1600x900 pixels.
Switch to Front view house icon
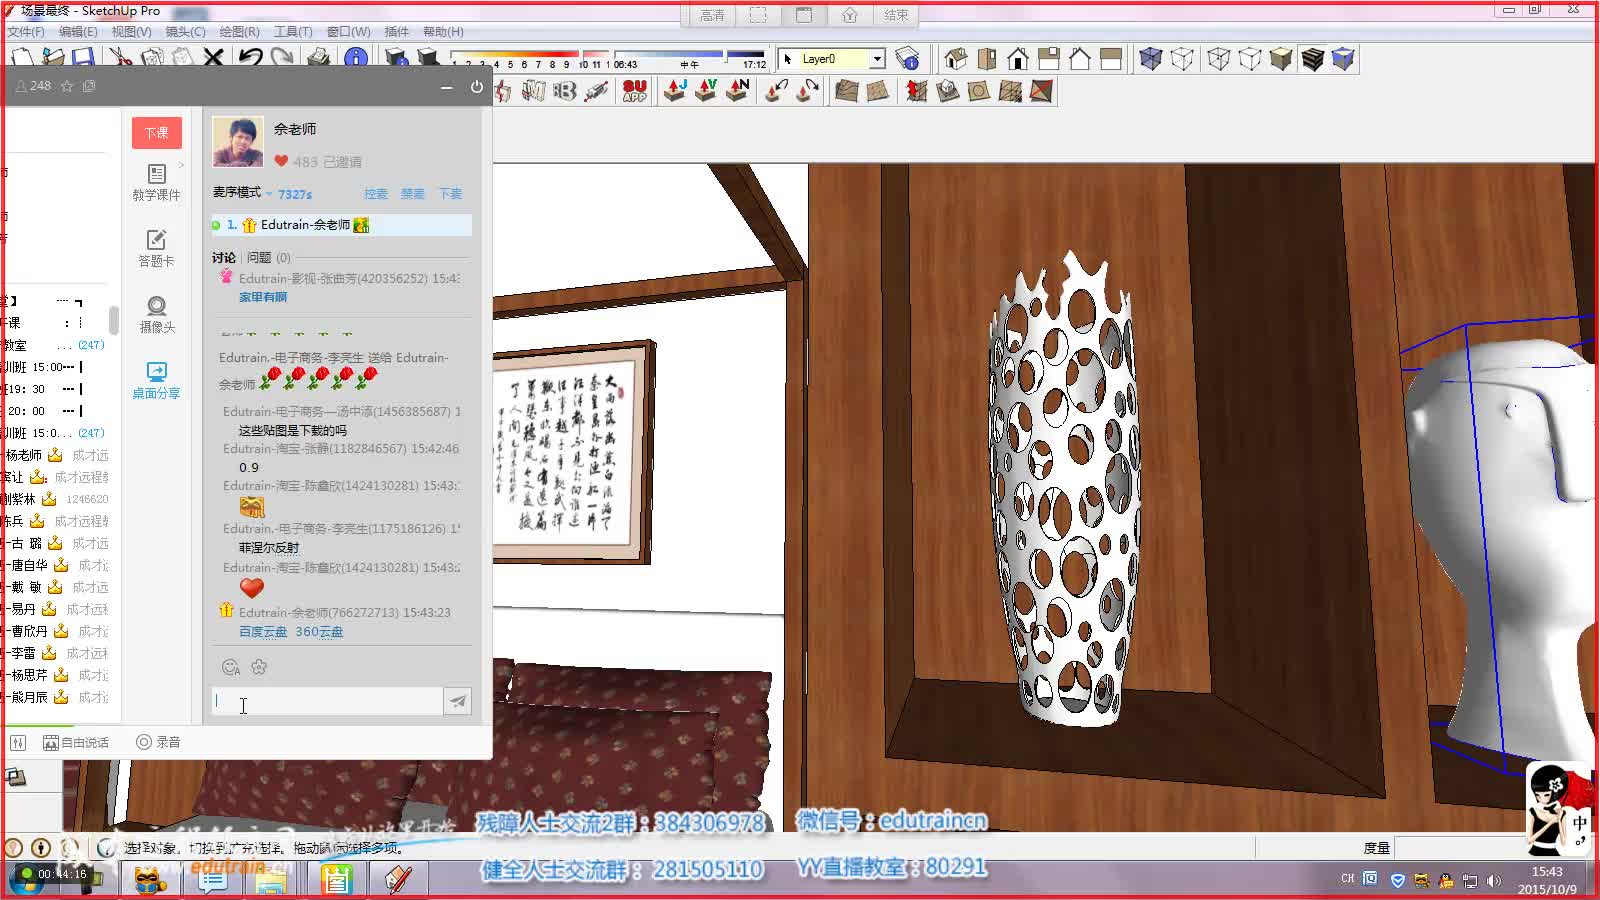(1017, 59)
